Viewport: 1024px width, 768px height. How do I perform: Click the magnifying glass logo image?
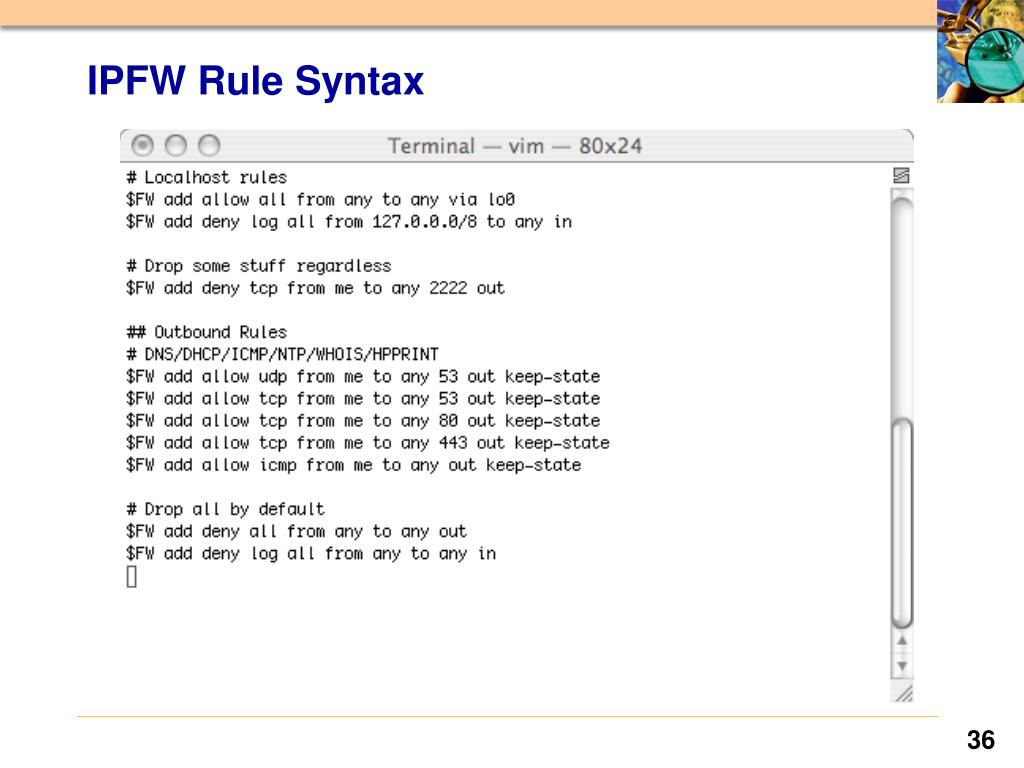point(980,51)
